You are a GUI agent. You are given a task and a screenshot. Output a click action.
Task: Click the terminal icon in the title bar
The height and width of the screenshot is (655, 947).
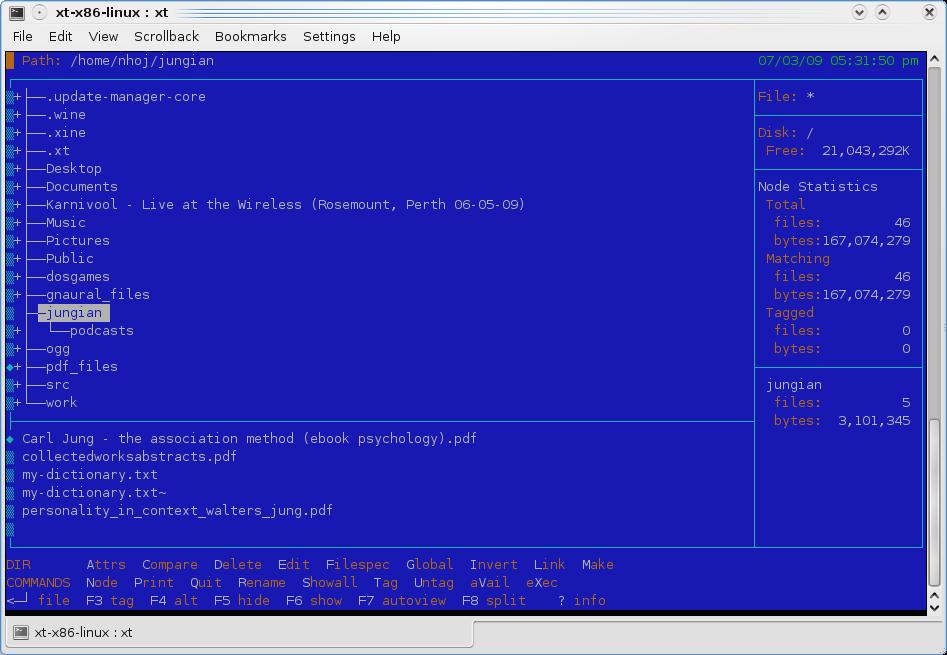point(16,12)
